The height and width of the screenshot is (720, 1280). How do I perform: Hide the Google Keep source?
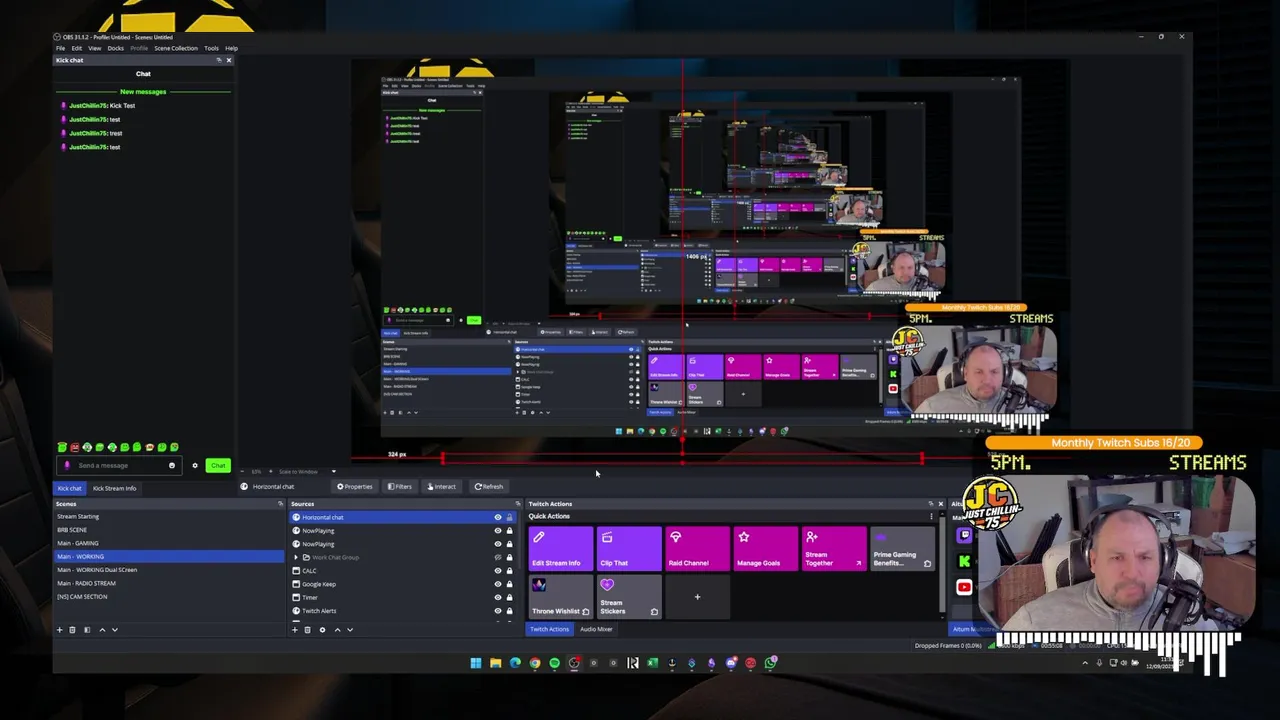pos(497,584)
